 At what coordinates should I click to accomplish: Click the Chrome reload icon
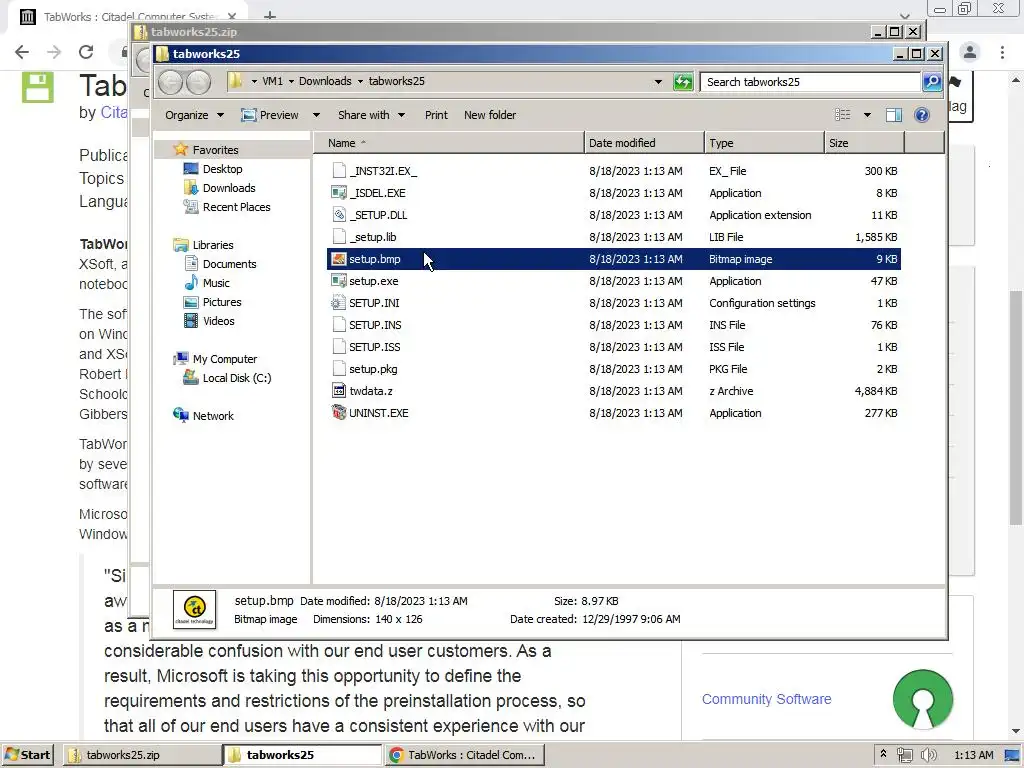[86, 52]
